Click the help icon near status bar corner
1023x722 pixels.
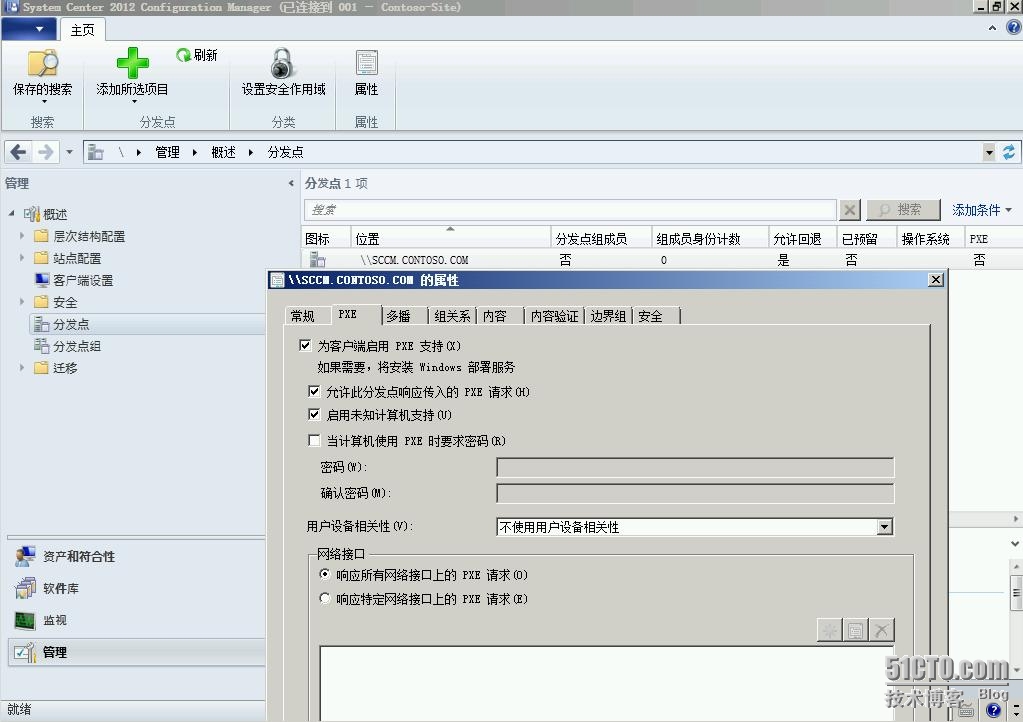[x=994, y=710]
